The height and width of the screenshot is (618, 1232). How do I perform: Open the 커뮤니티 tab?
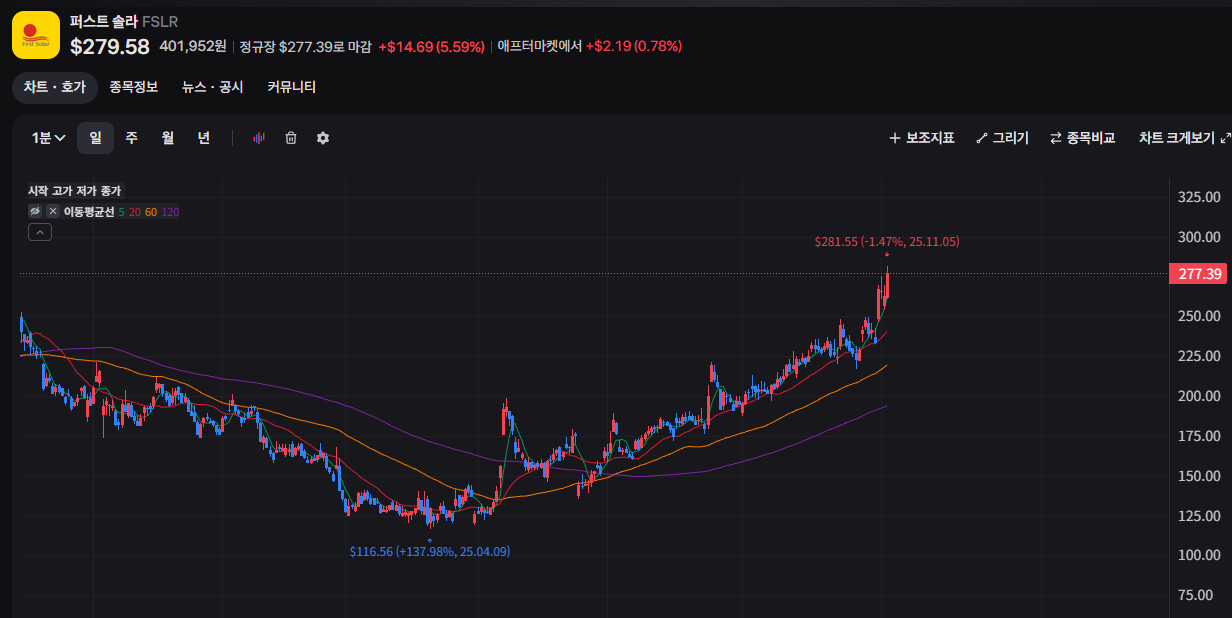coord(291,87)
